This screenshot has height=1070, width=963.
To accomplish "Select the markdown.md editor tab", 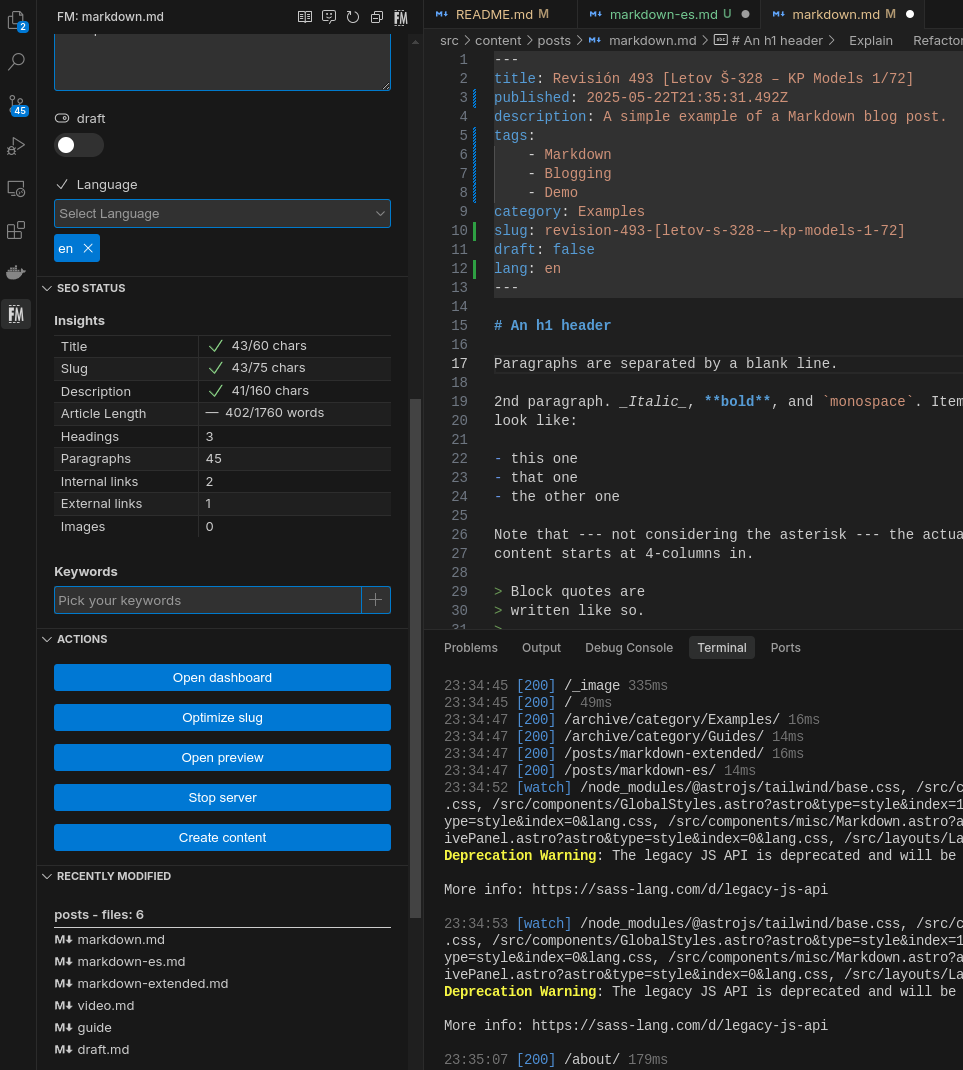I will [844, 14].
